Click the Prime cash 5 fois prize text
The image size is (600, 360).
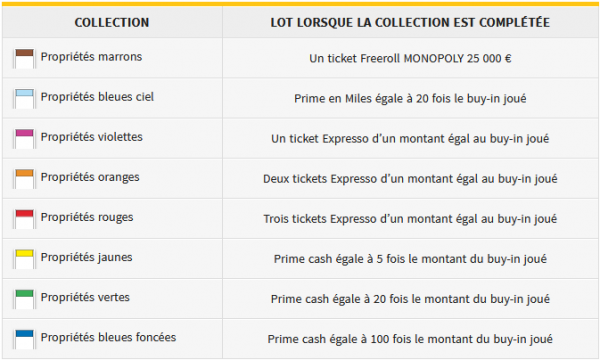410,259
